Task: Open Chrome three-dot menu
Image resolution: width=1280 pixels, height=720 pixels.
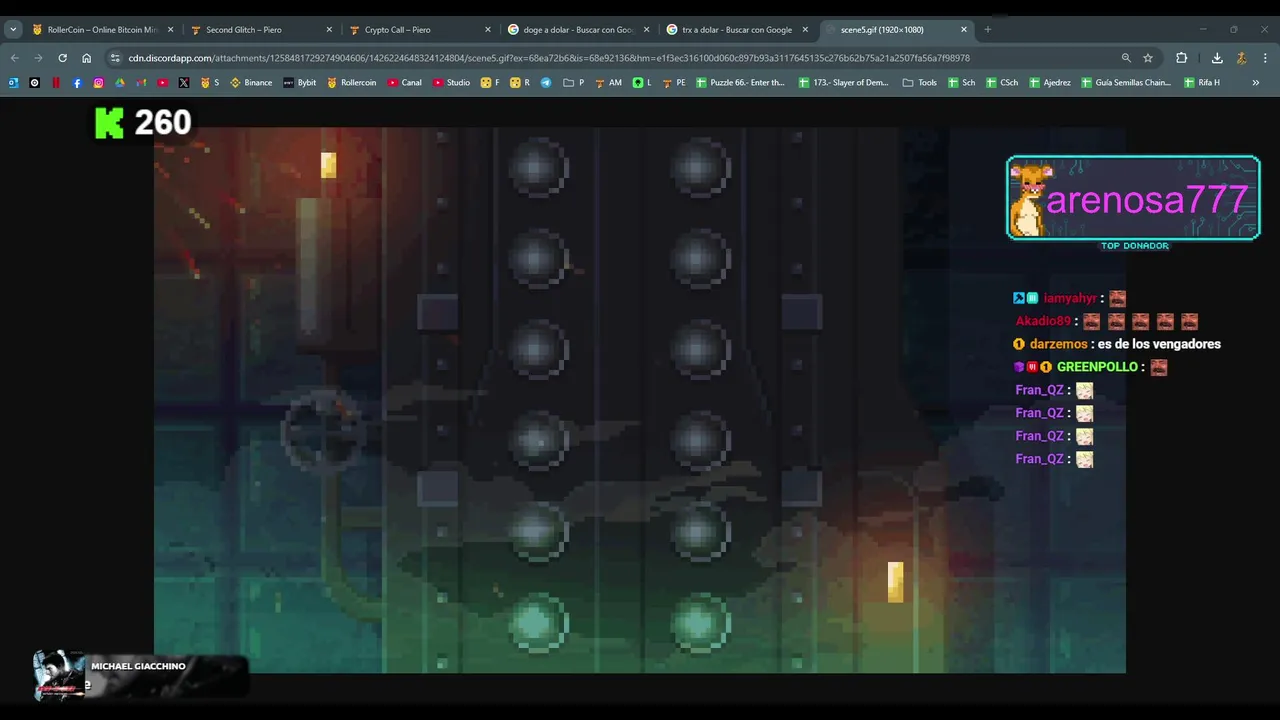Action: click(1265, 58)
